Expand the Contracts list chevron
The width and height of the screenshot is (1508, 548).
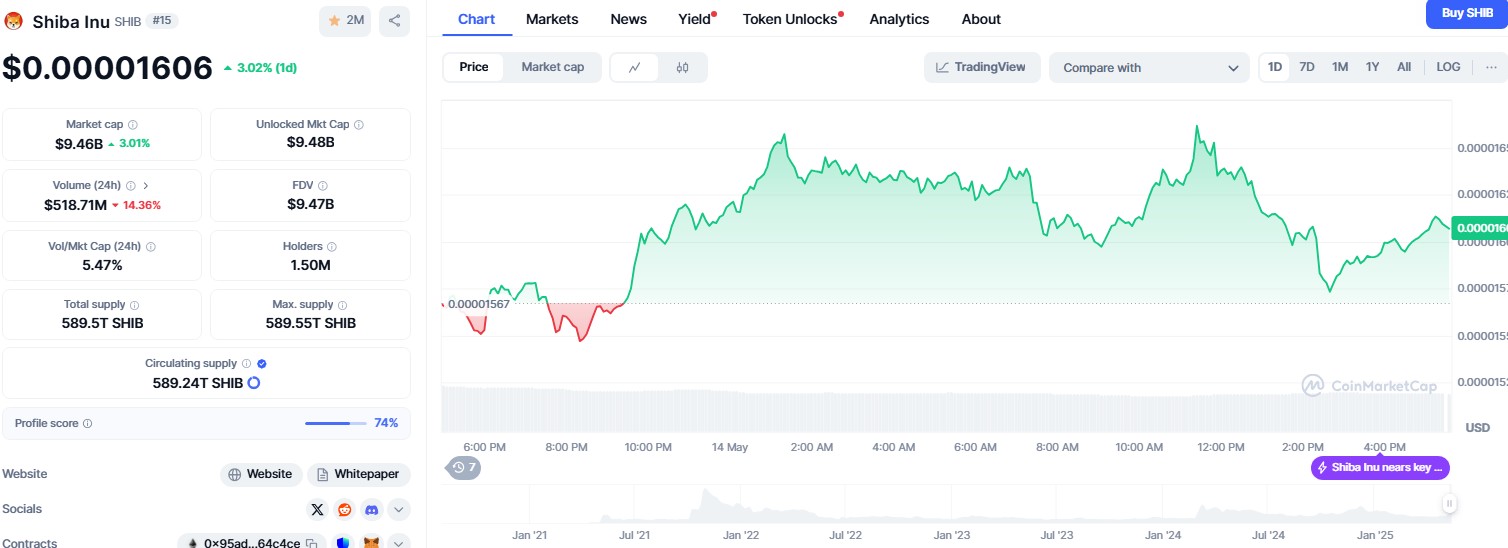click(399, 543)
